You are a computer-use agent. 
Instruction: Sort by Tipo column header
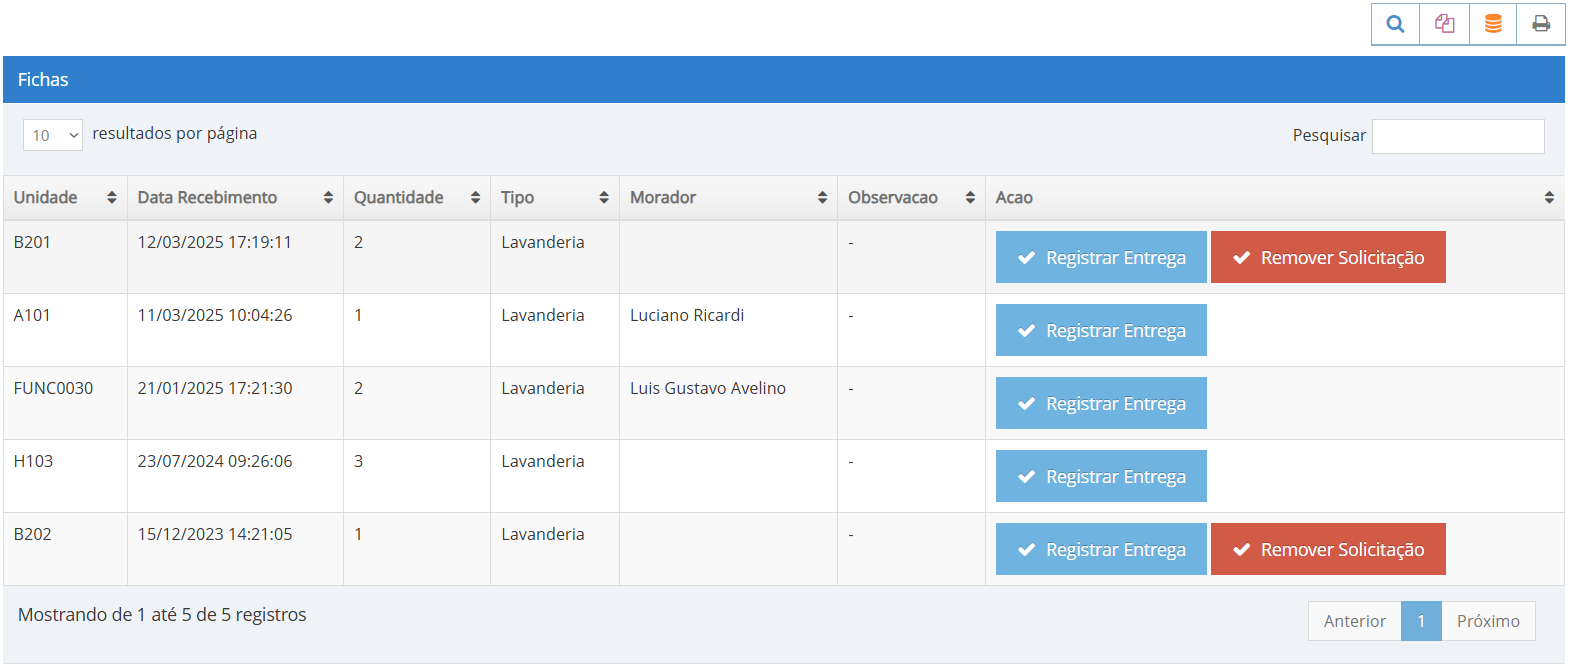[554, 198]
